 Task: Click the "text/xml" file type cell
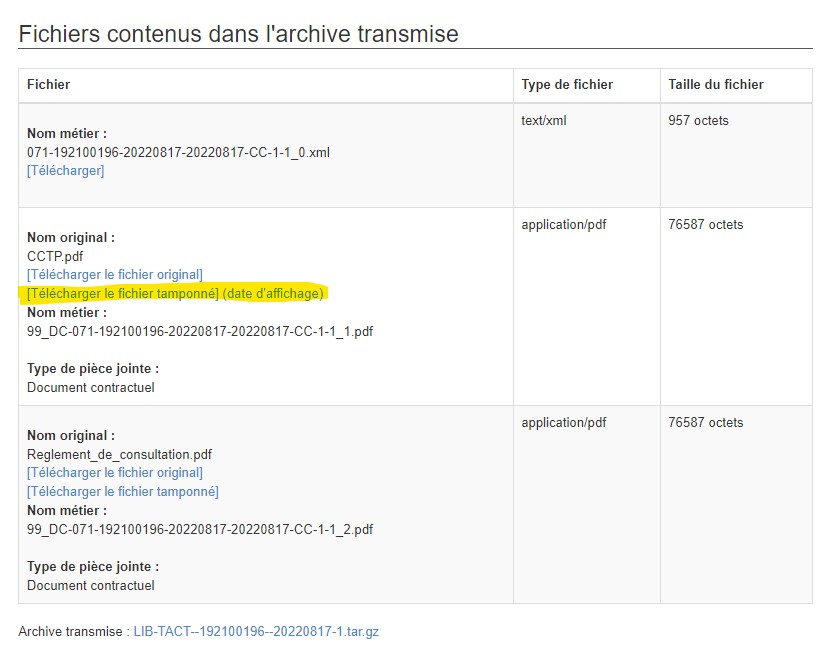click(544, 121)
